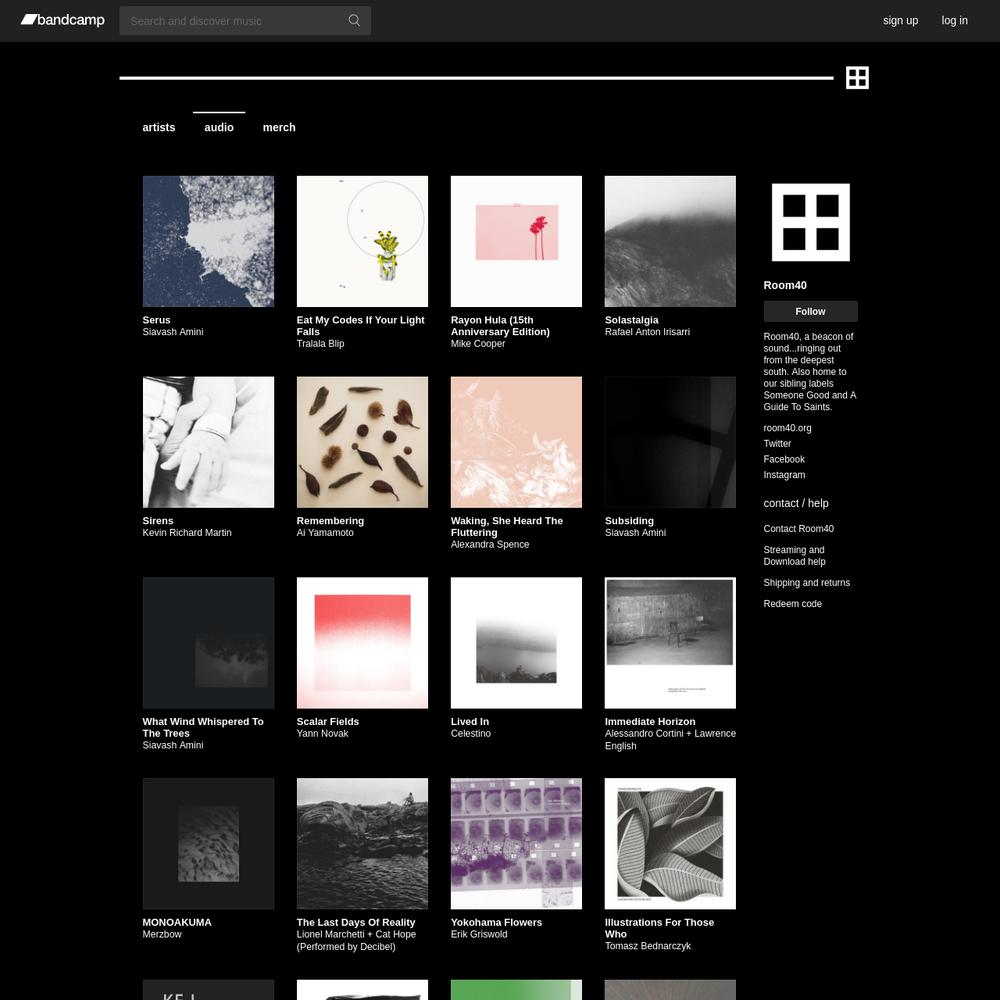
Task: Click the MONOAKUMA album title
Action: (x=177, y=922)
